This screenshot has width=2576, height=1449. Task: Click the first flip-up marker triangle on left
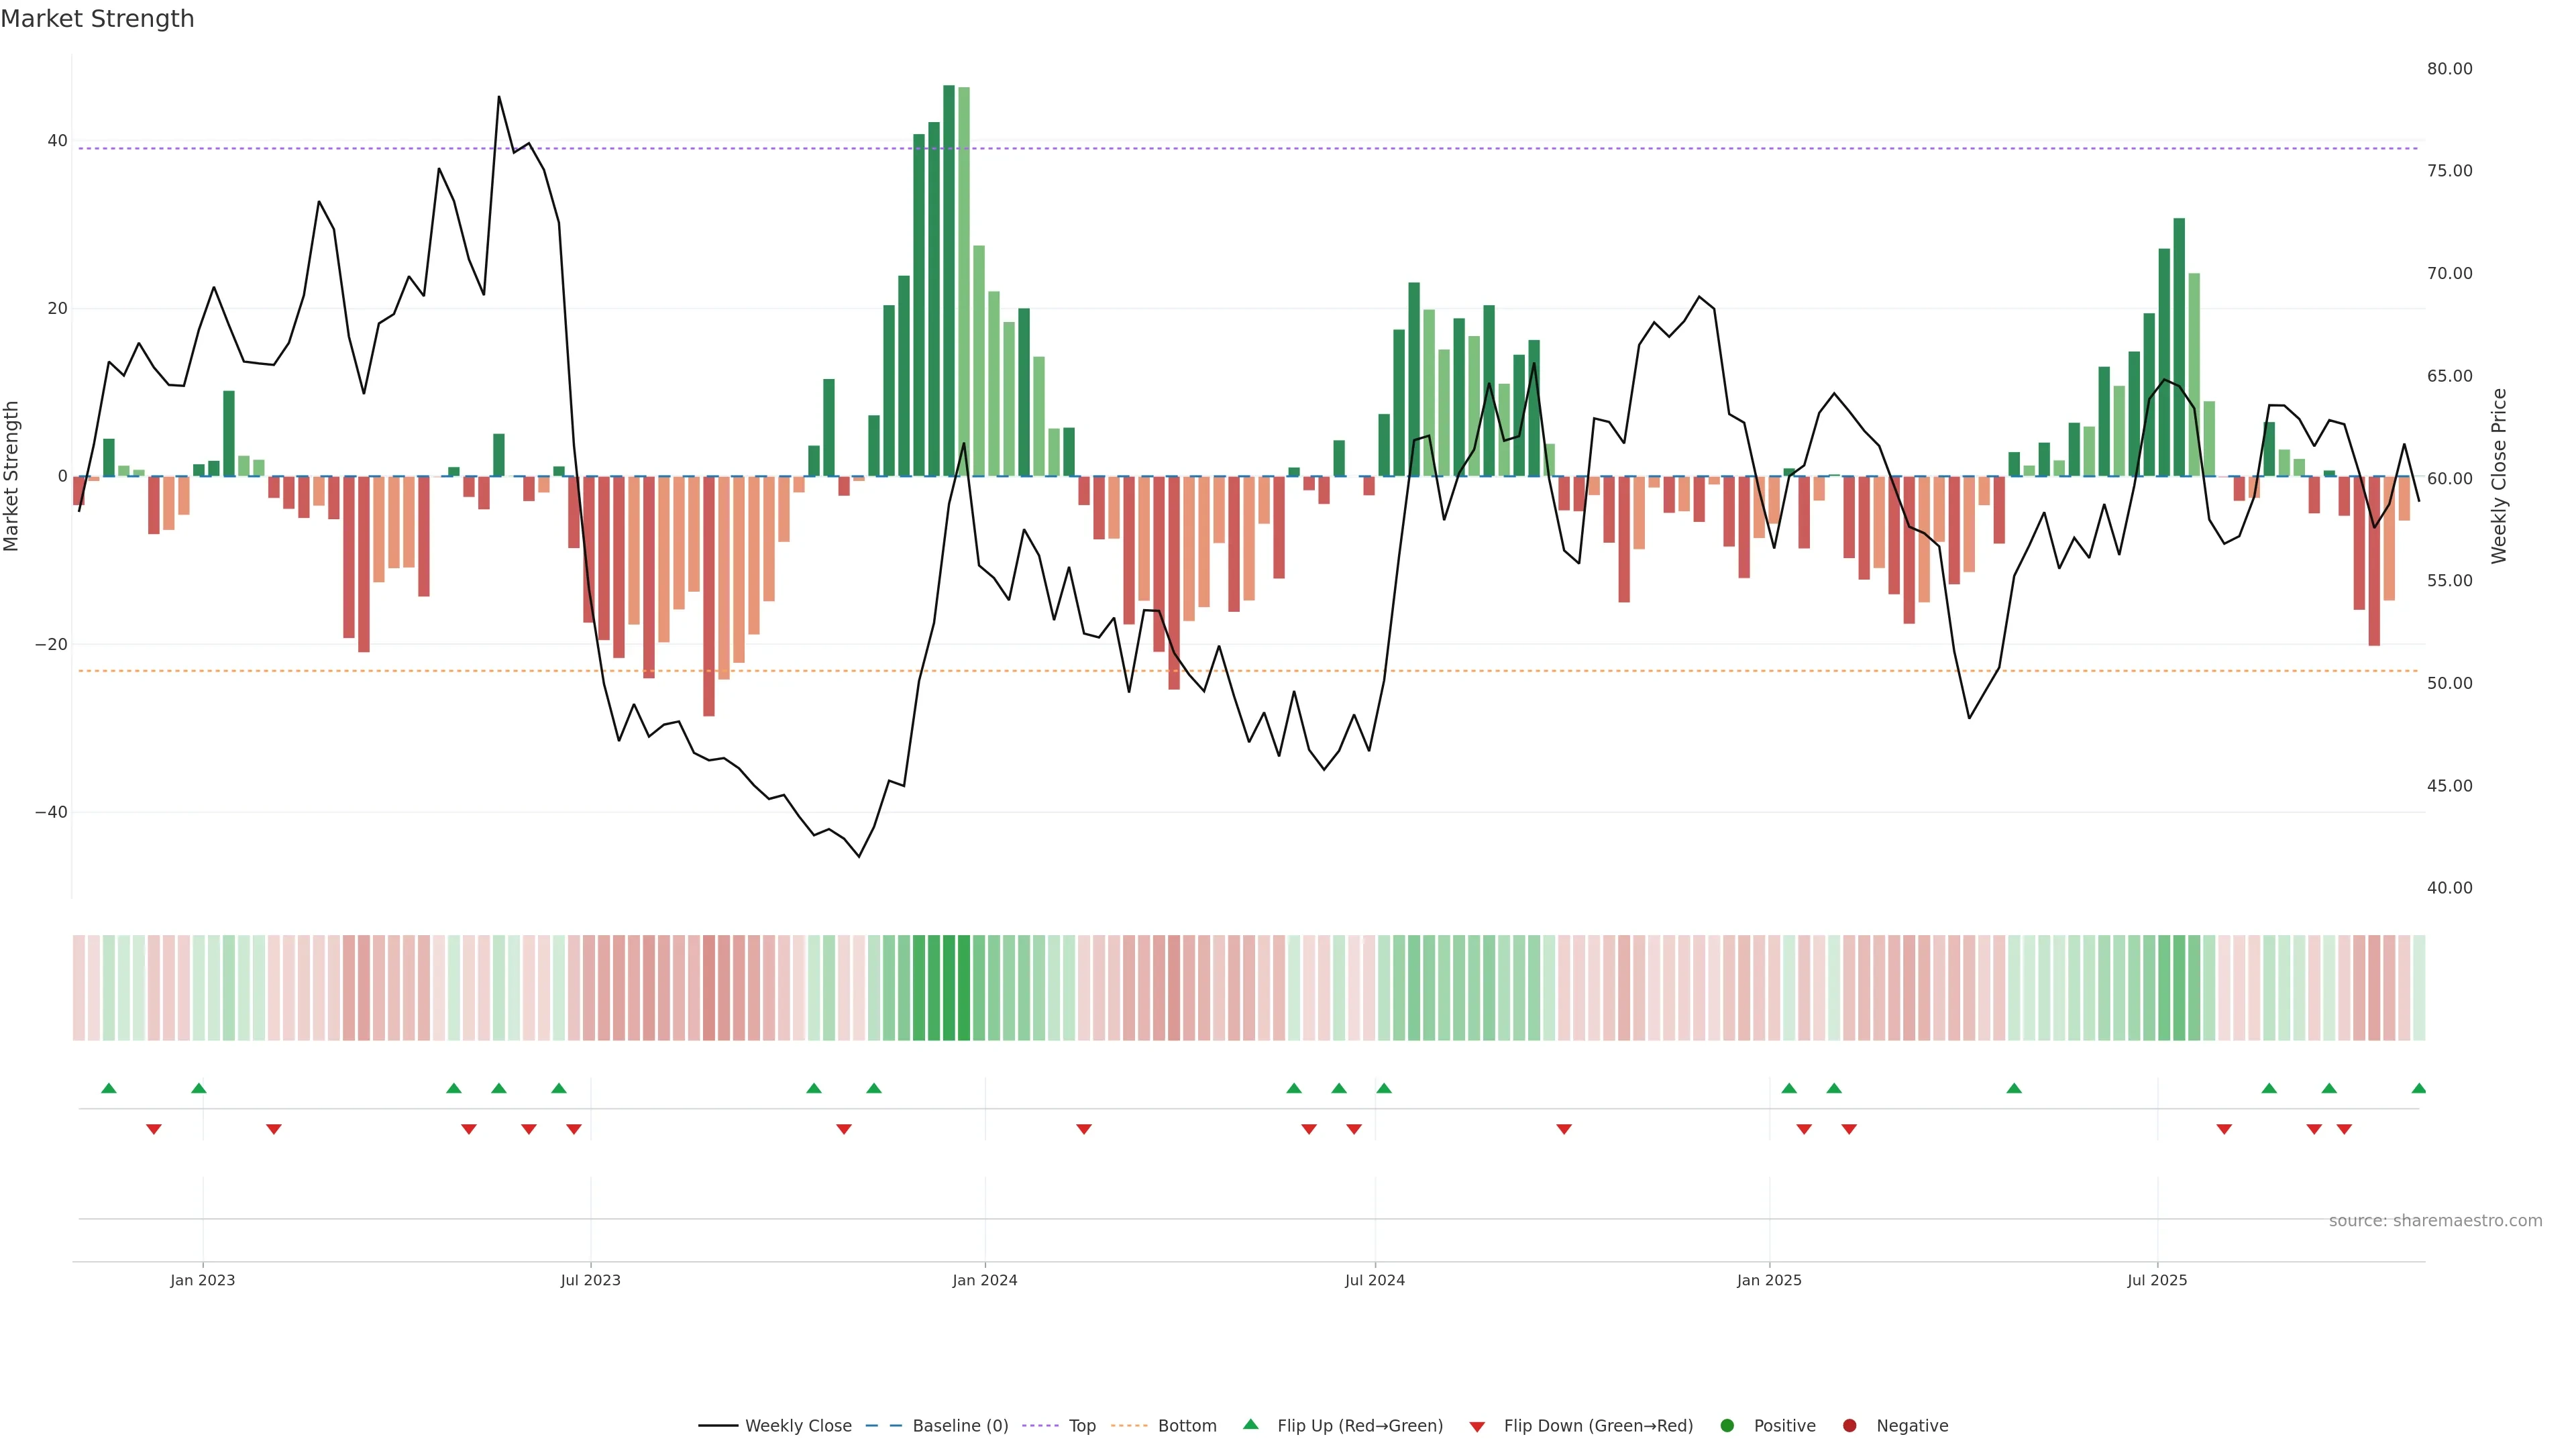point(109,1088)
